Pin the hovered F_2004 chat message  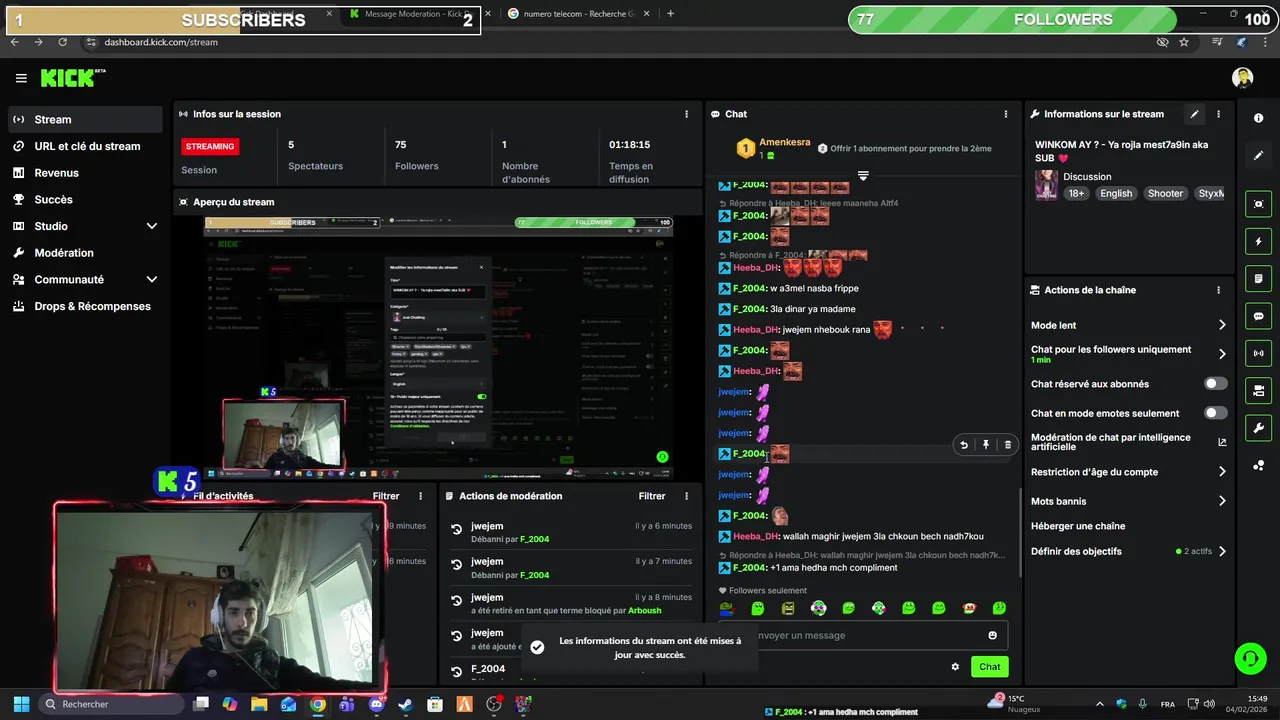986,445
